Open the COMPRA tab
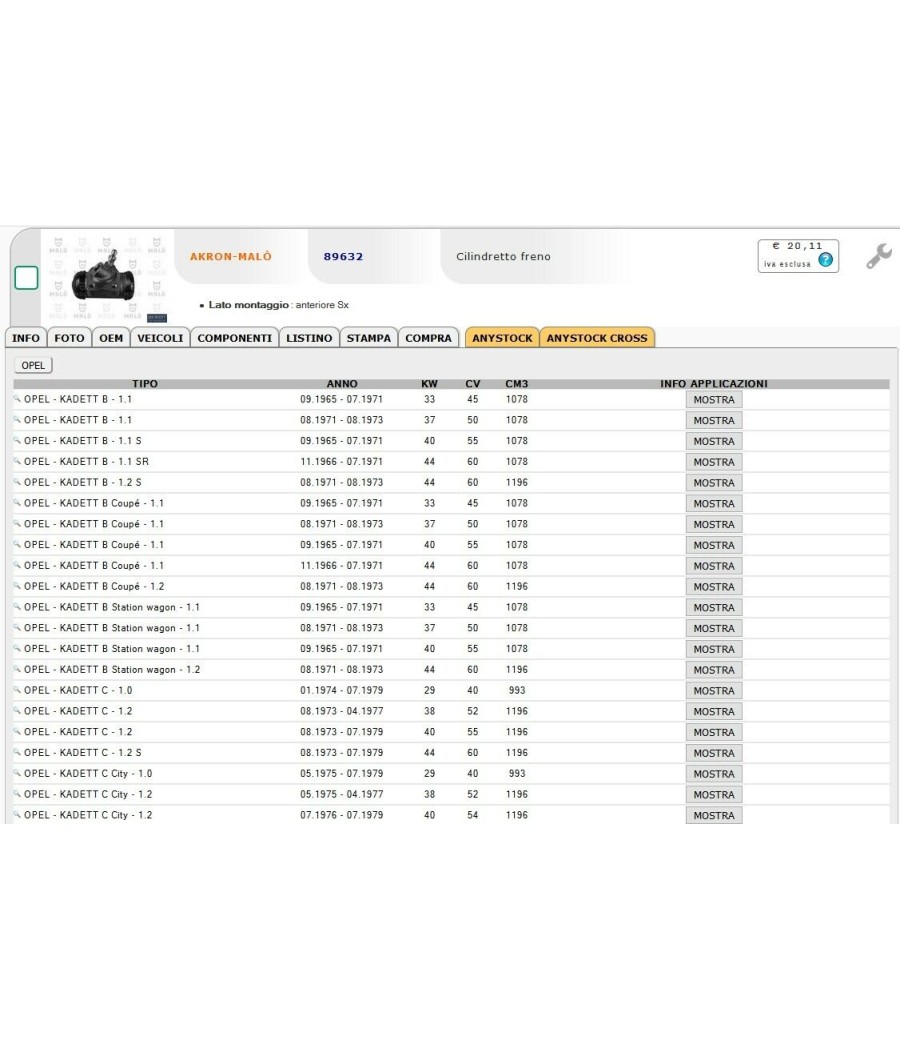Screen dimensions: 900x1050 pyautogui.click(x=429, y=338)
